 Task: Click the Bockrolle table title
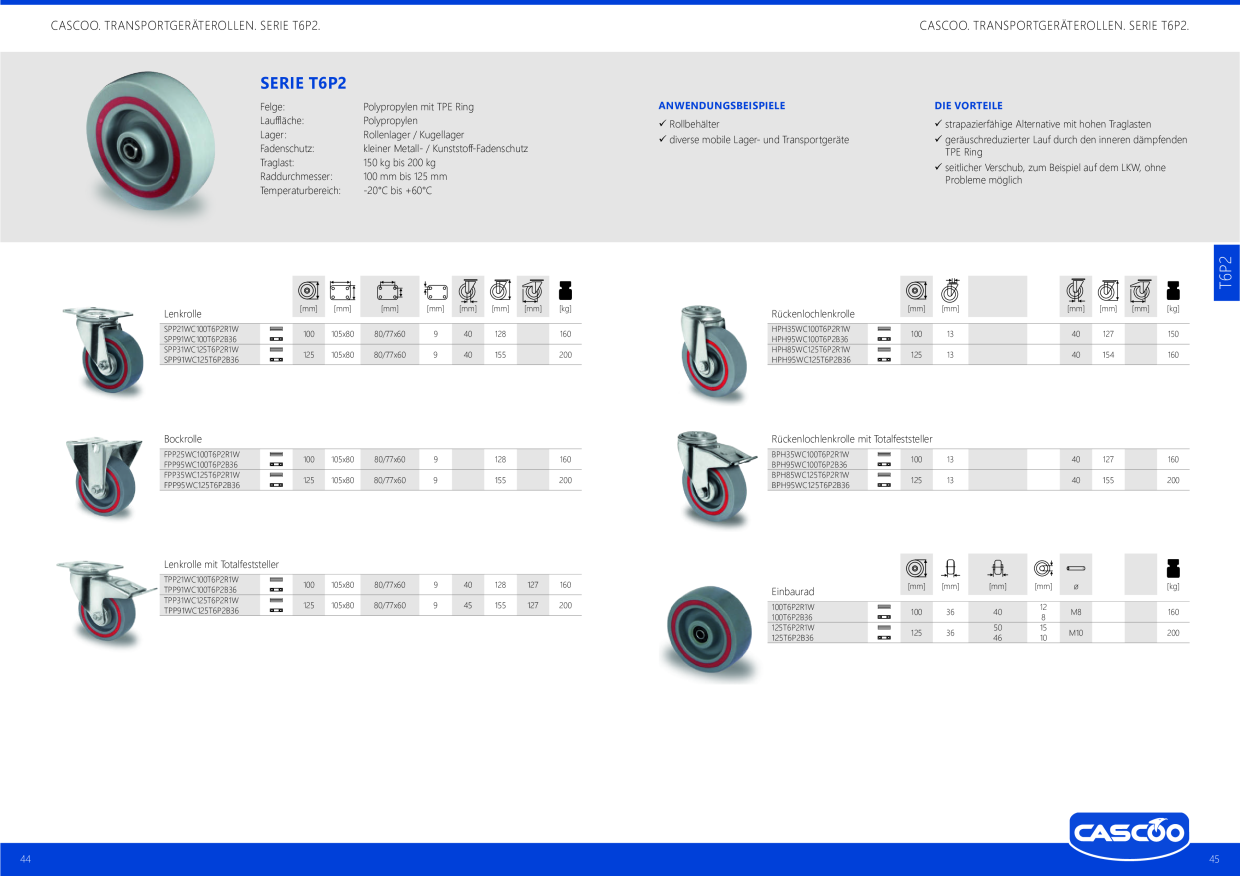(x=183, y=439)
